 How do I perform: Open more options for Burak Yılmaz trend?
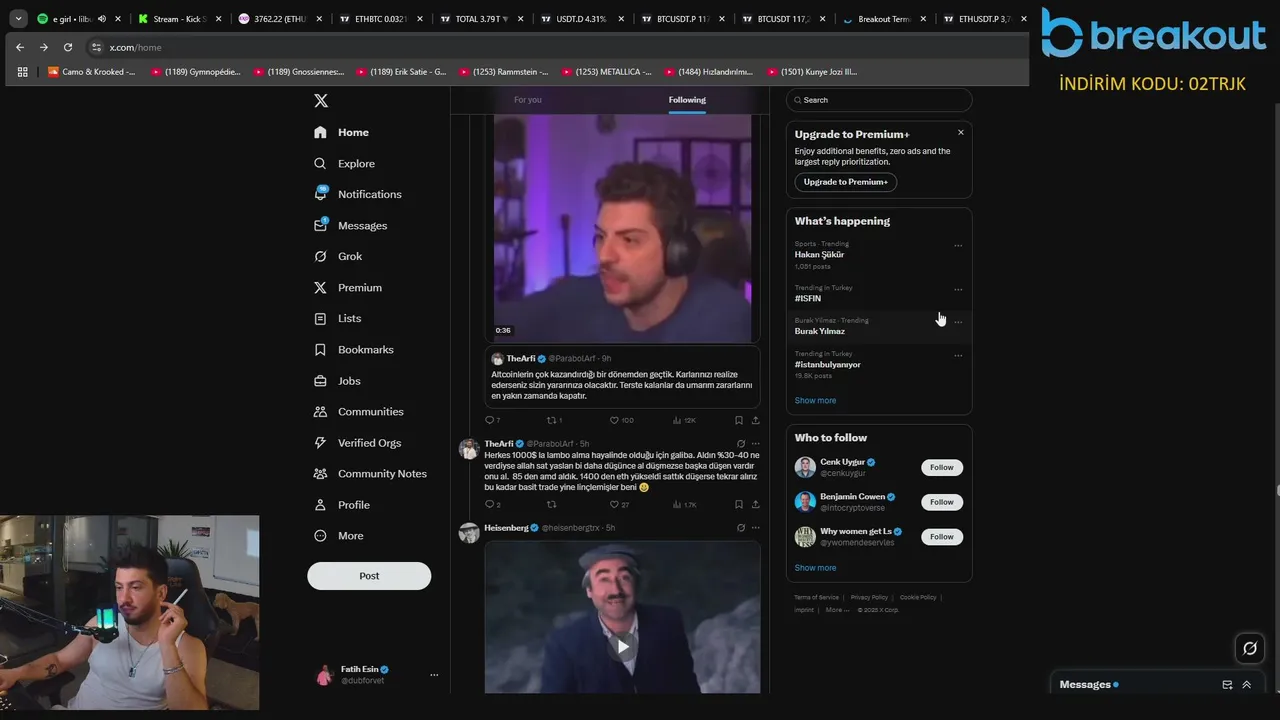958,322
